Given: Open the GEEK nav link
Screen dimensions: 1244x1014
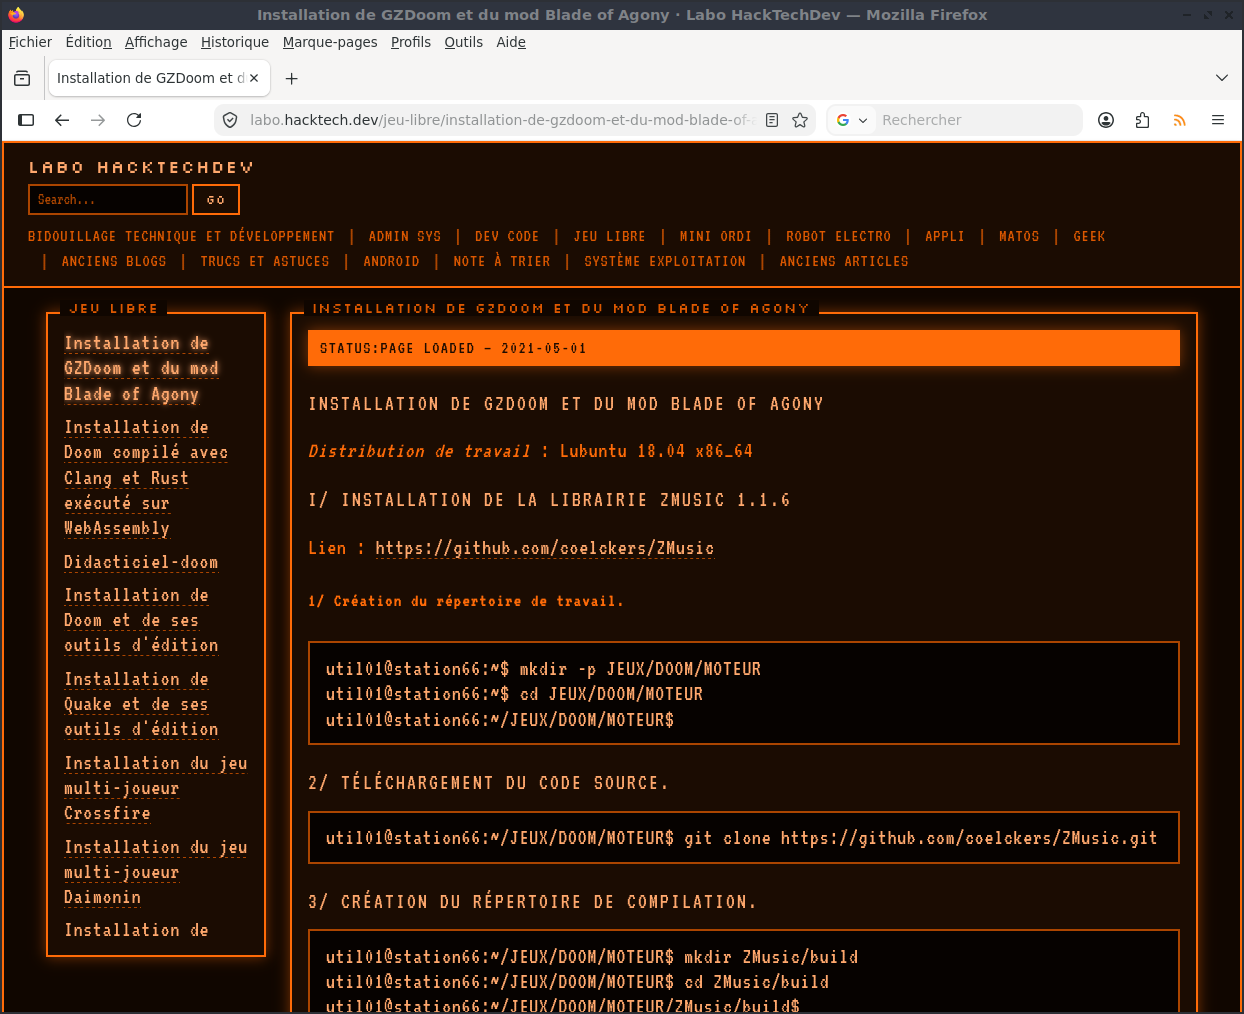Looking at the screenshot, I should (x=1089, y=237).
